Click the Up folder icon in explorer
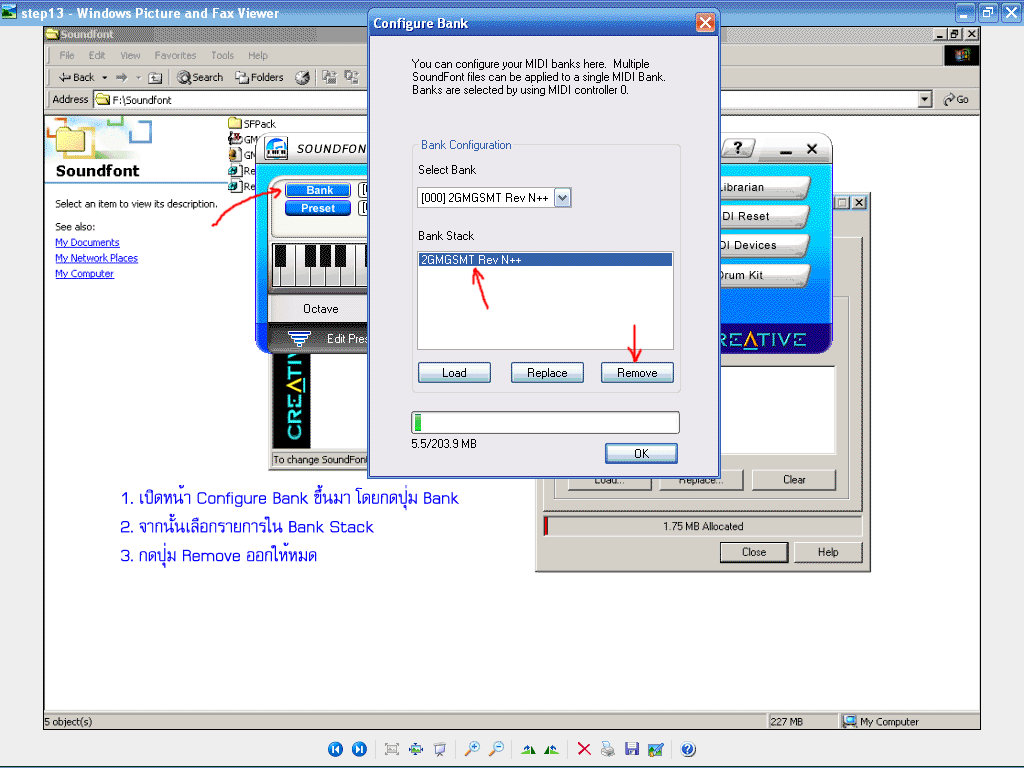1024x768 pixels. point(155,78)
